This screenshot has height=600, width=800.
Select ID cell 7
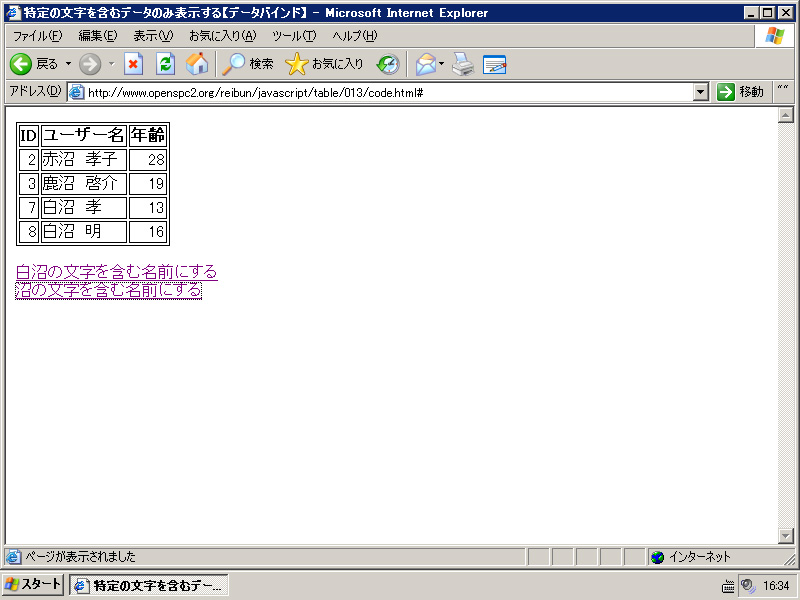(29, 207)
